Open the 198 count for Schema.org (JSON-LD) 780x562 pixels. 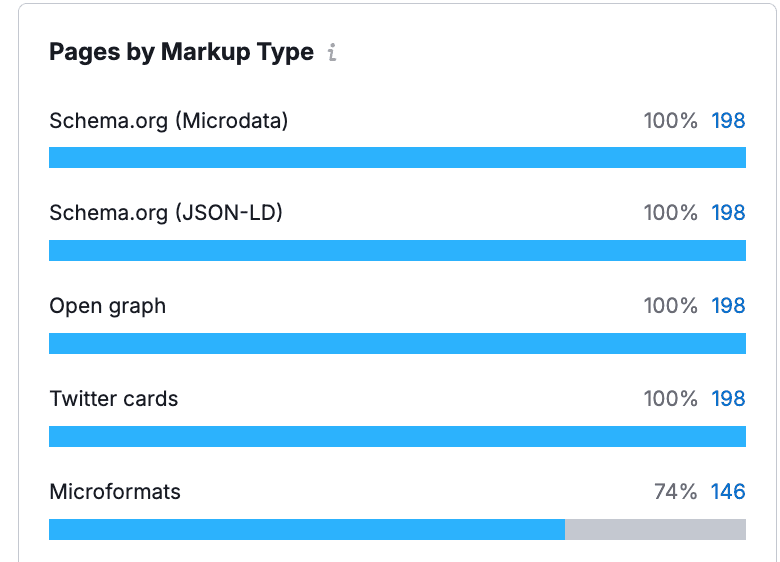point(728,213)
